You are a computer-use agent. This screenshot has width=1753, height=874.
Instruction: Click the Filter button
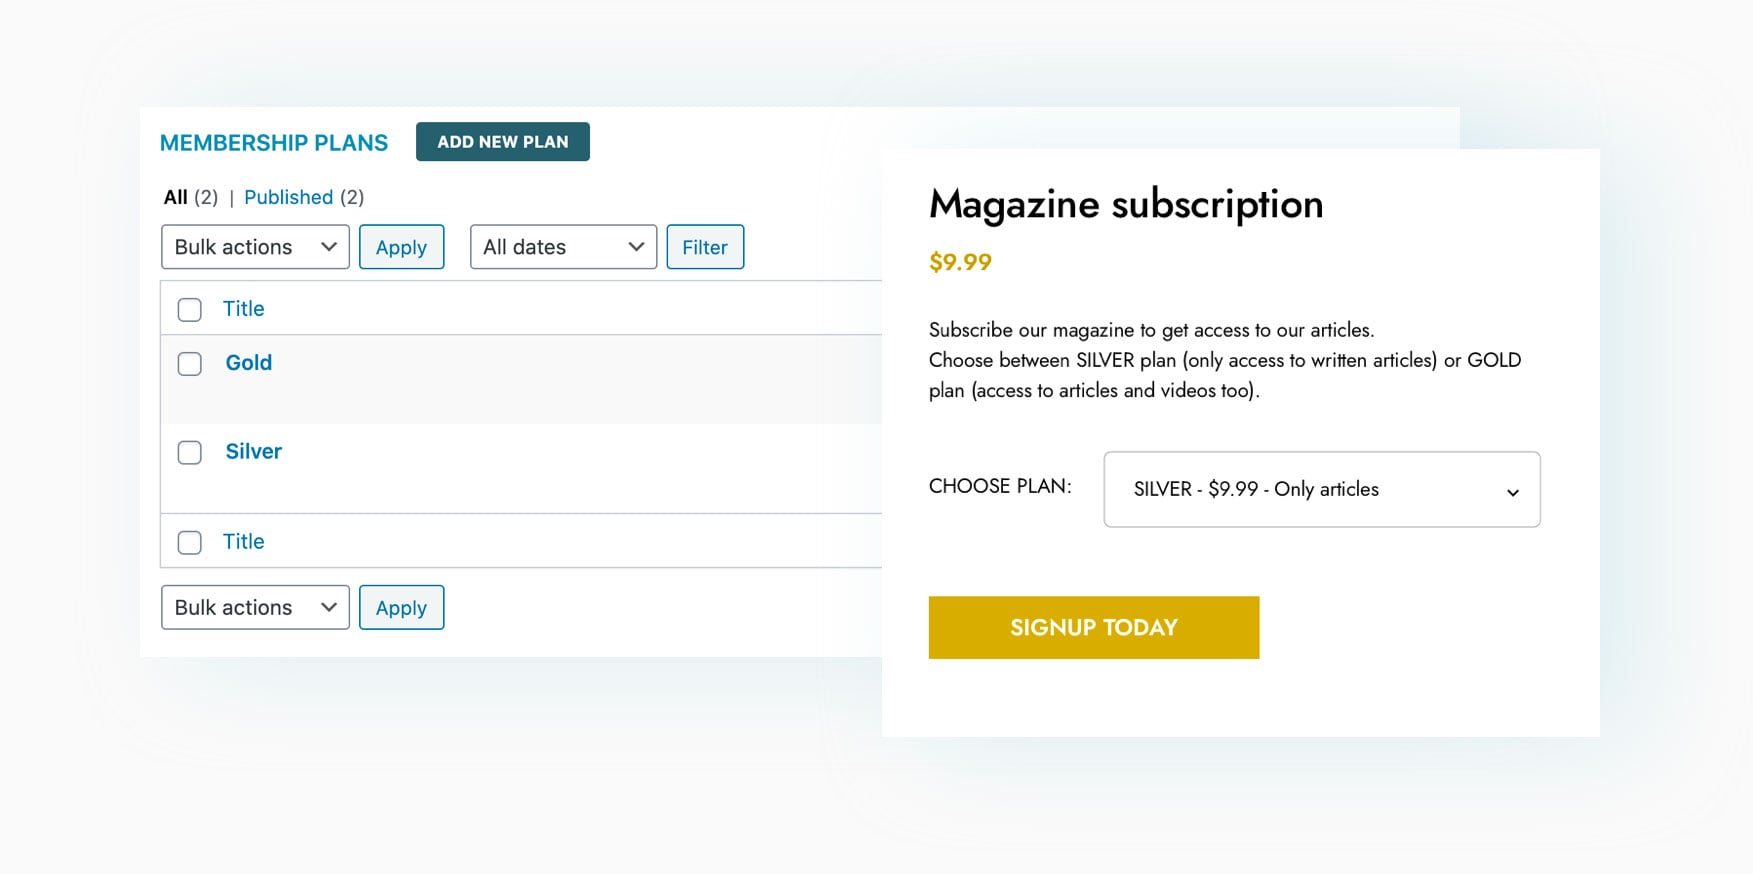tap(705, 247)
